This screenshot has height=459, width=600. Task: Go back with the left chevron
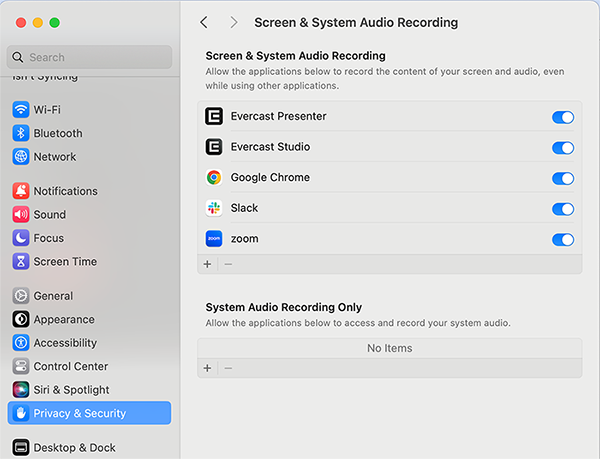coord(204,23)
